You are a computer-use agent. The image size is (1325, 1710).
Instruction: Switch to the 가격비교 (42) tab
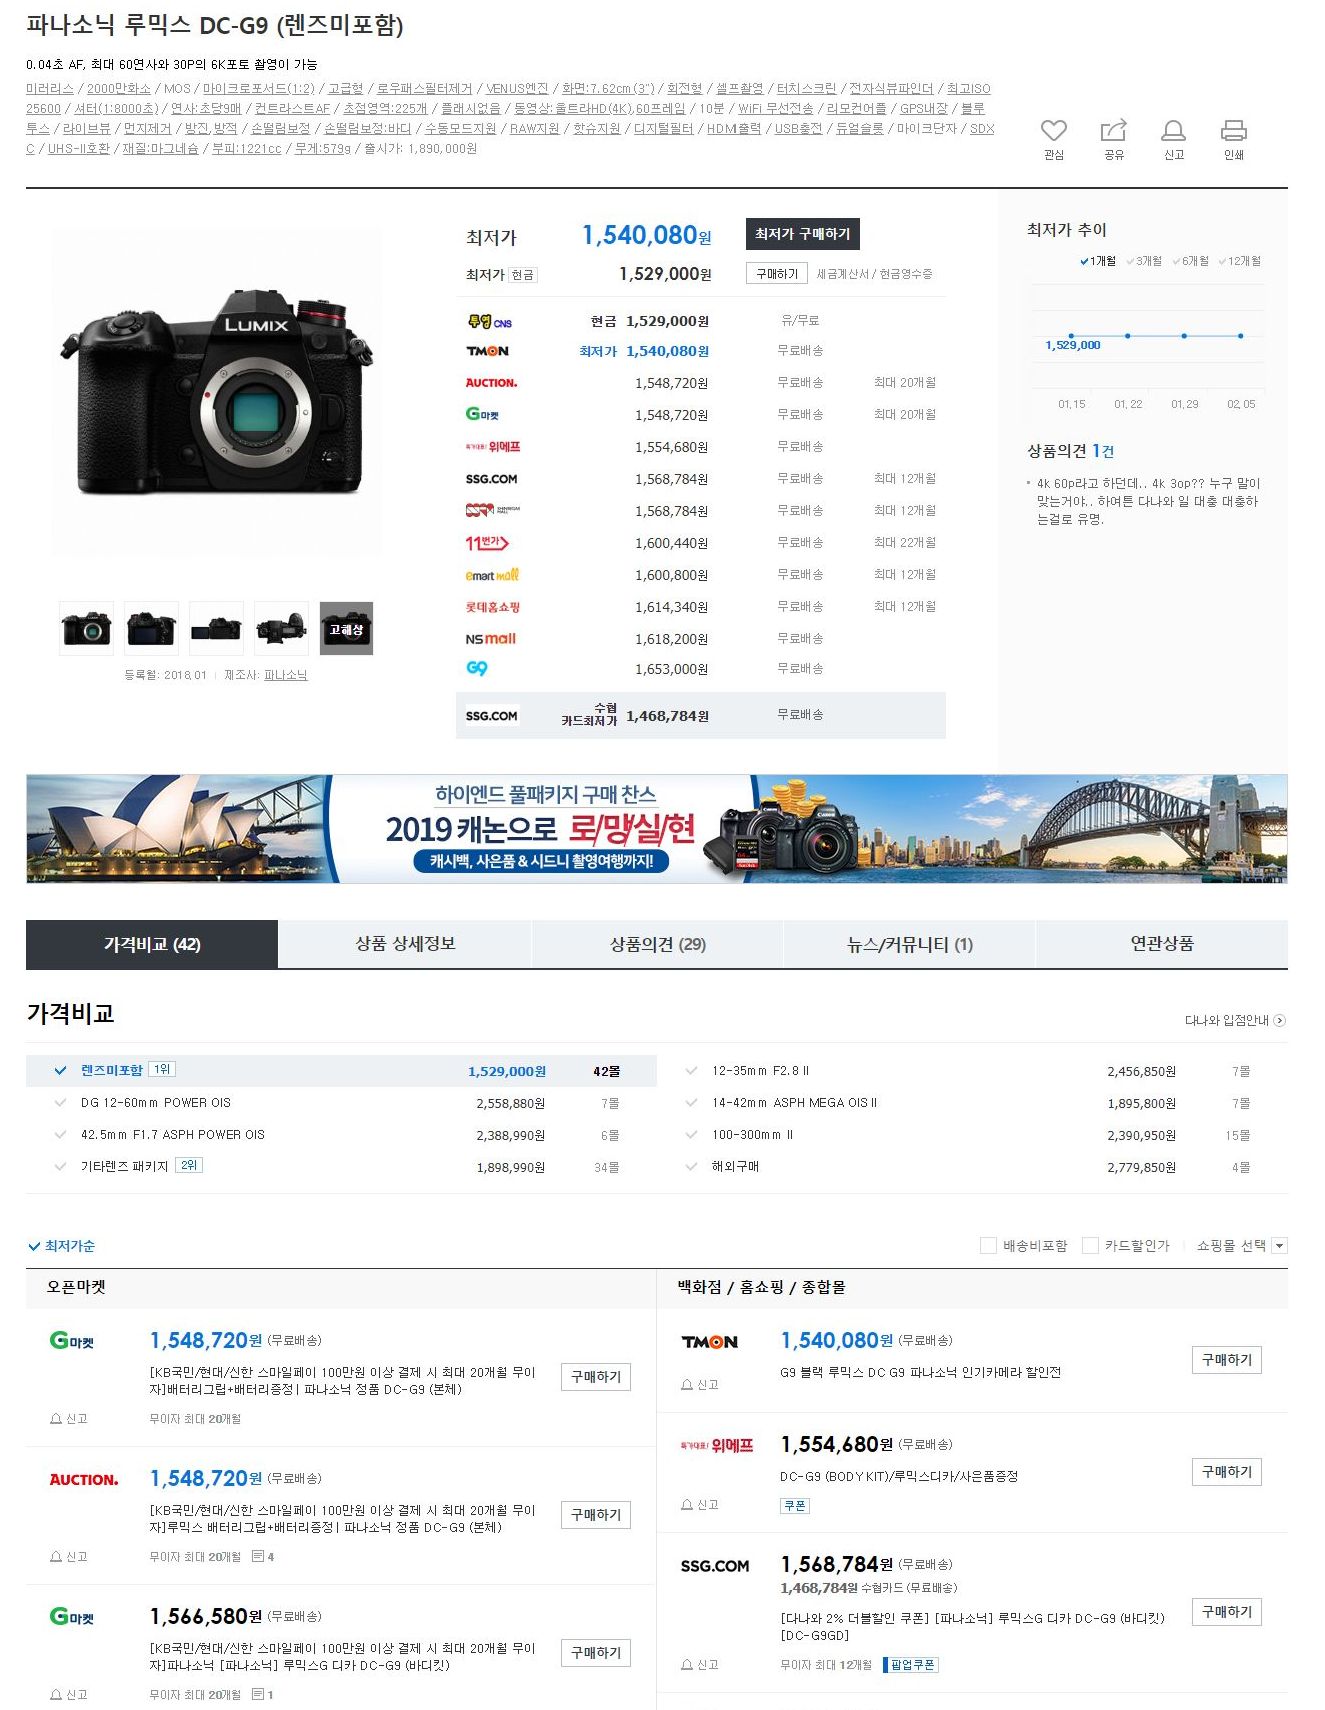coord(152,945)
